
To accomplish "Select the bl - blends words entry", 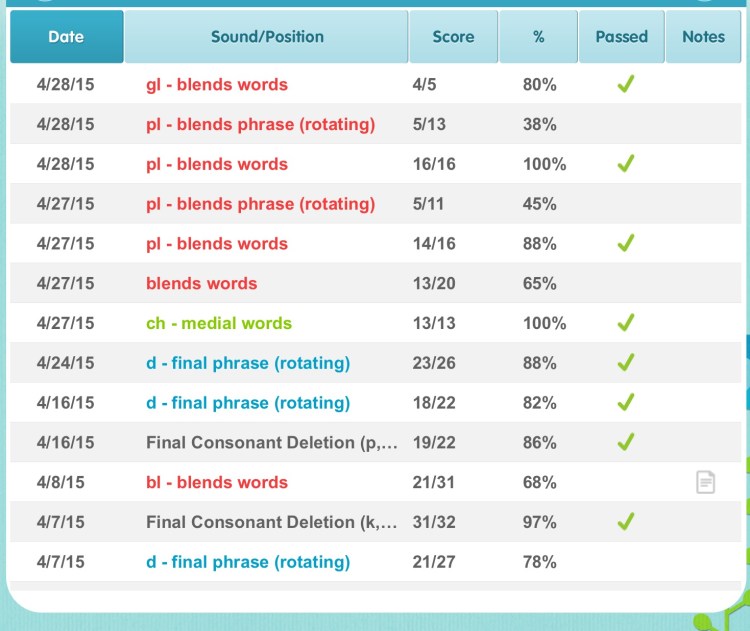I will click(217, 483).
